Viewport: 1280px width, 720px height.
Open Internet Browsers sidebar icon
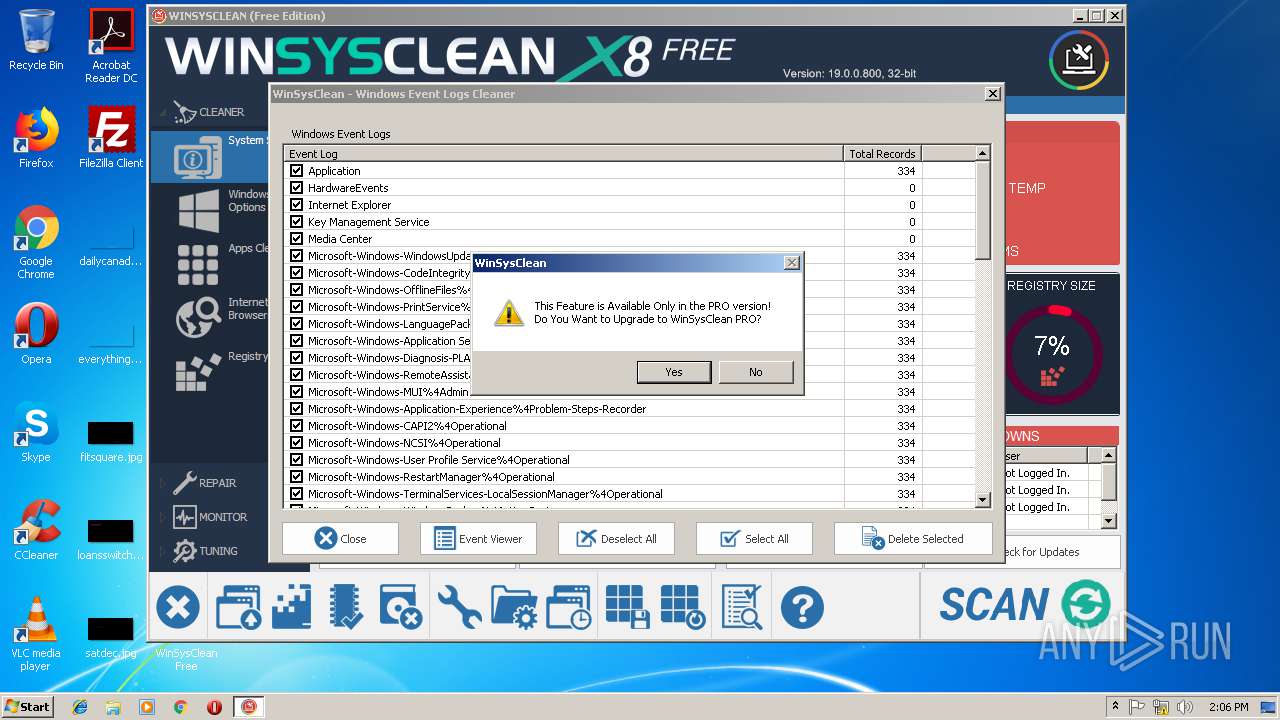click(x=198, y=318)
